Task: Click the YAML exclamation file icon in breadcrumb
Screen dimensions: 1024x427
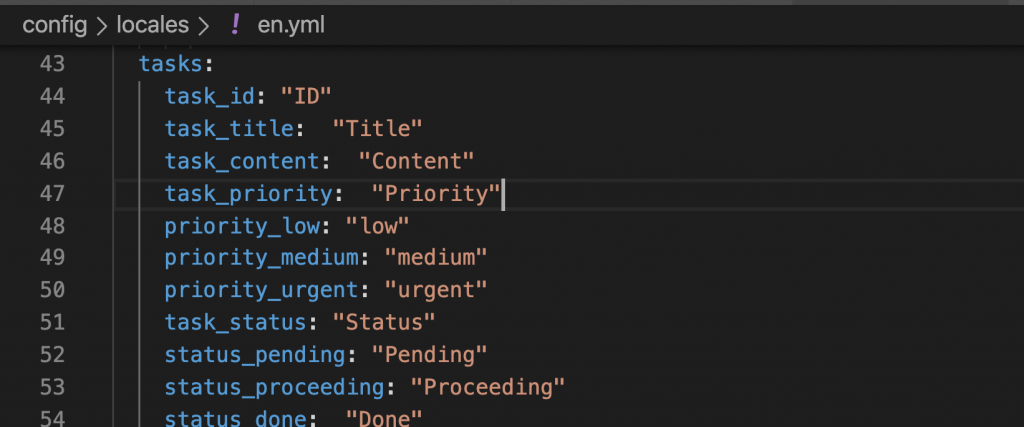Action: 235,26
